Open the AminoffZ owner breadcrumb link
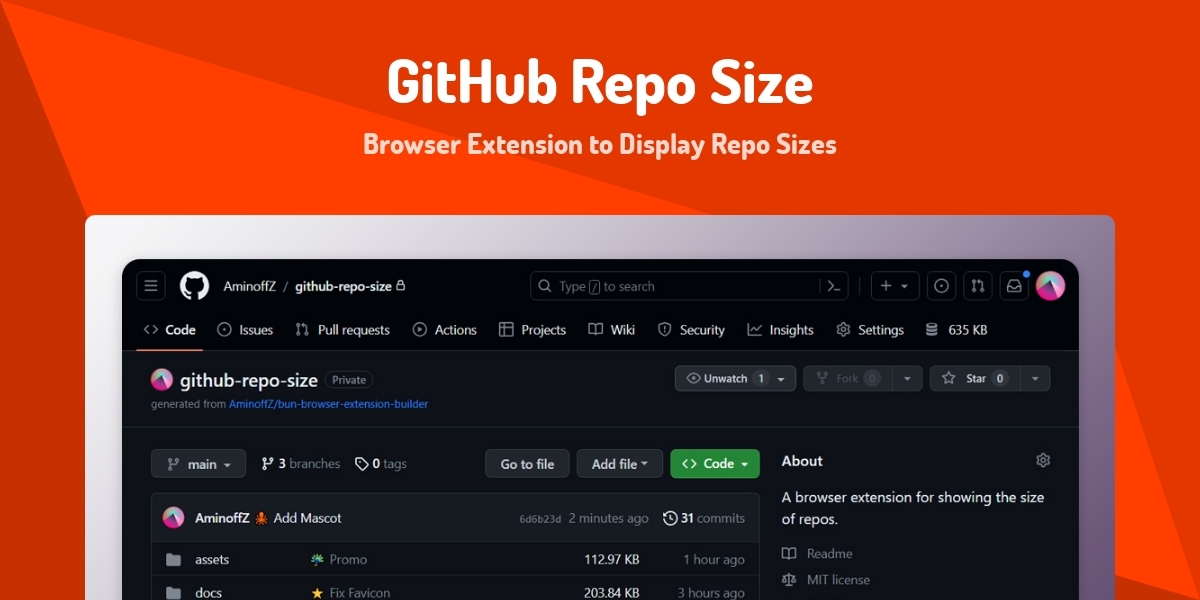Image resolution: width=1200 pixels, height=600 pixels. tap(250, 286)
